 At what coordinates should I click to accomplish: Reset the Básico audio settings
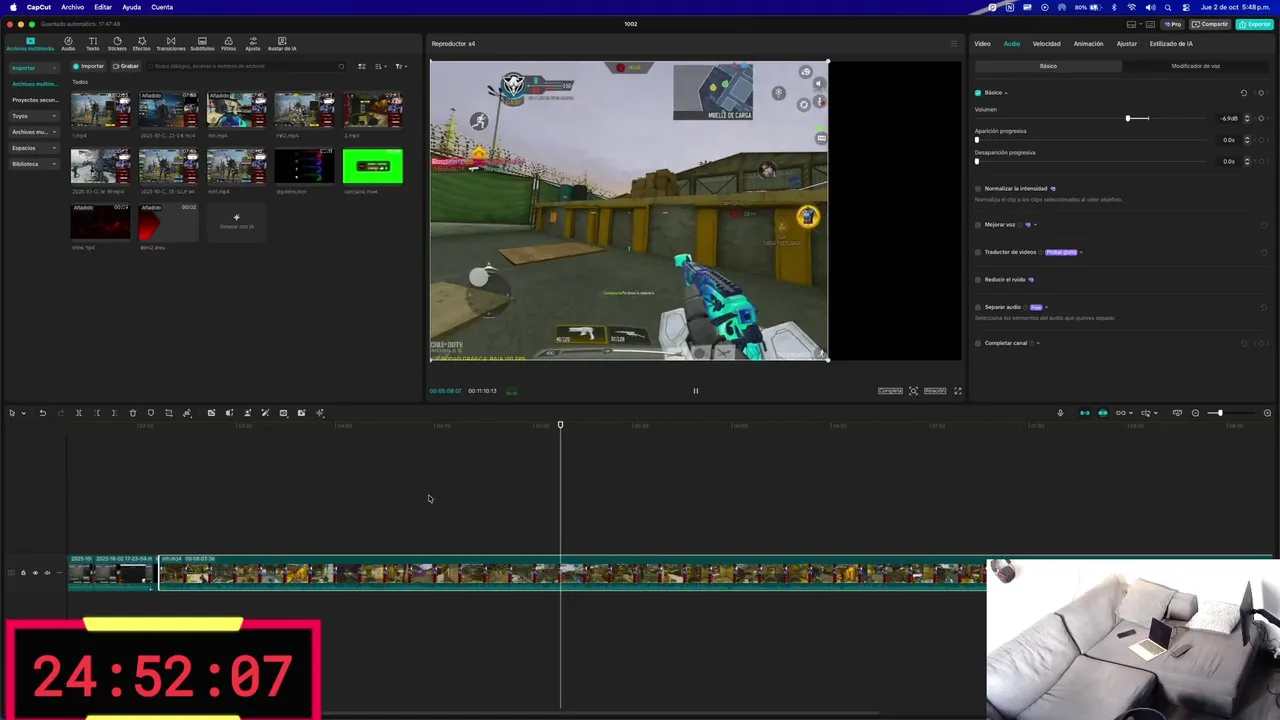pos(1244,93)
